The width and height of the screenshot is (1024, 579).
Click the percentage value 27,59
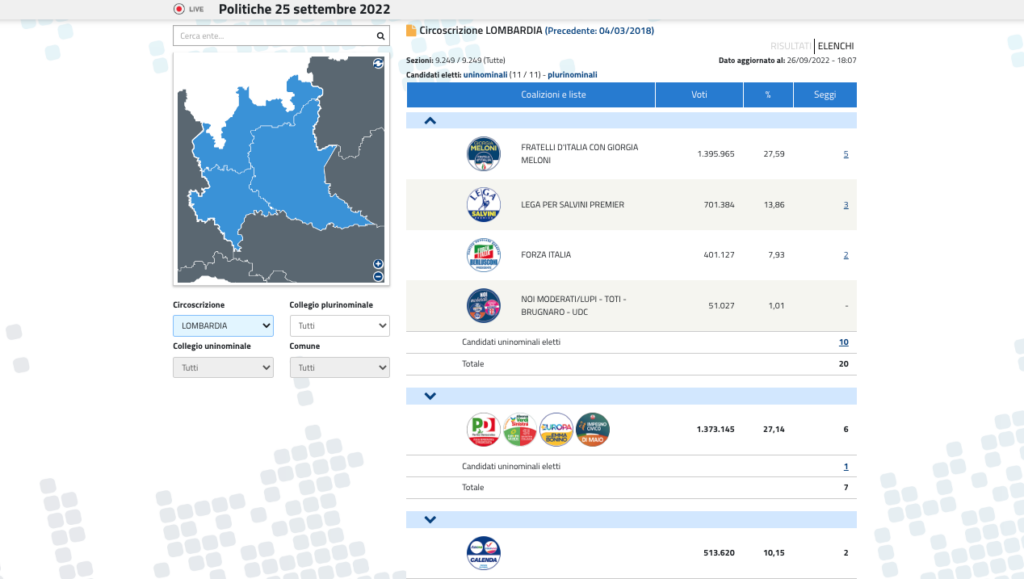pos(774,154)
